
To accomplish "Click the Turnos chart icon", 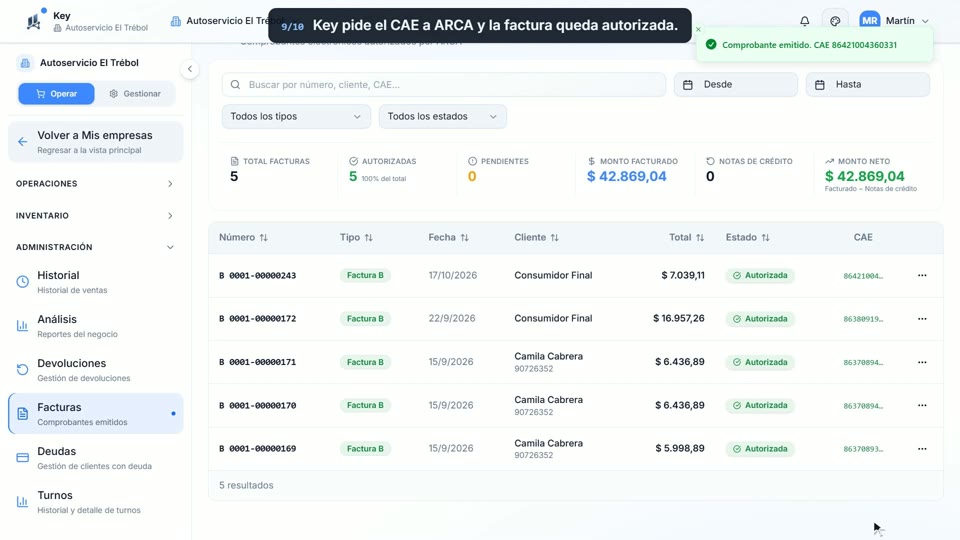I will coord(23,502).
